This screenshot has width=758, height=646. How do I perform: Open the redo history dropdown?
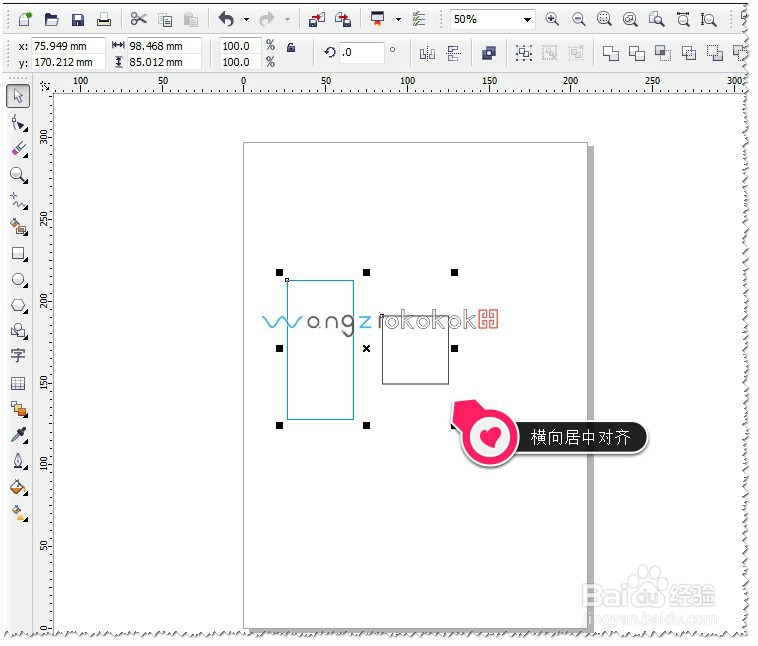287,20
